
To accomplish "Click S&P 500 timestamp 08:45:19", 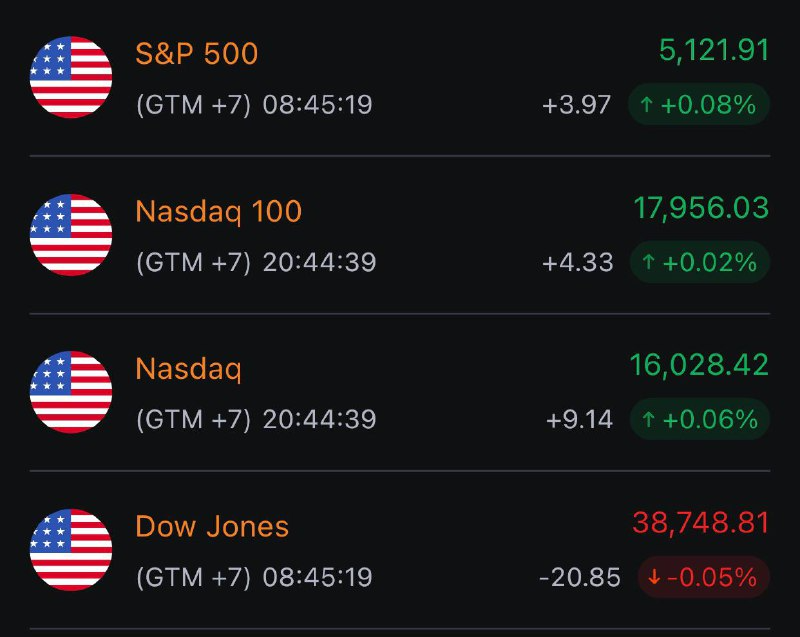I will click(317, 105).
